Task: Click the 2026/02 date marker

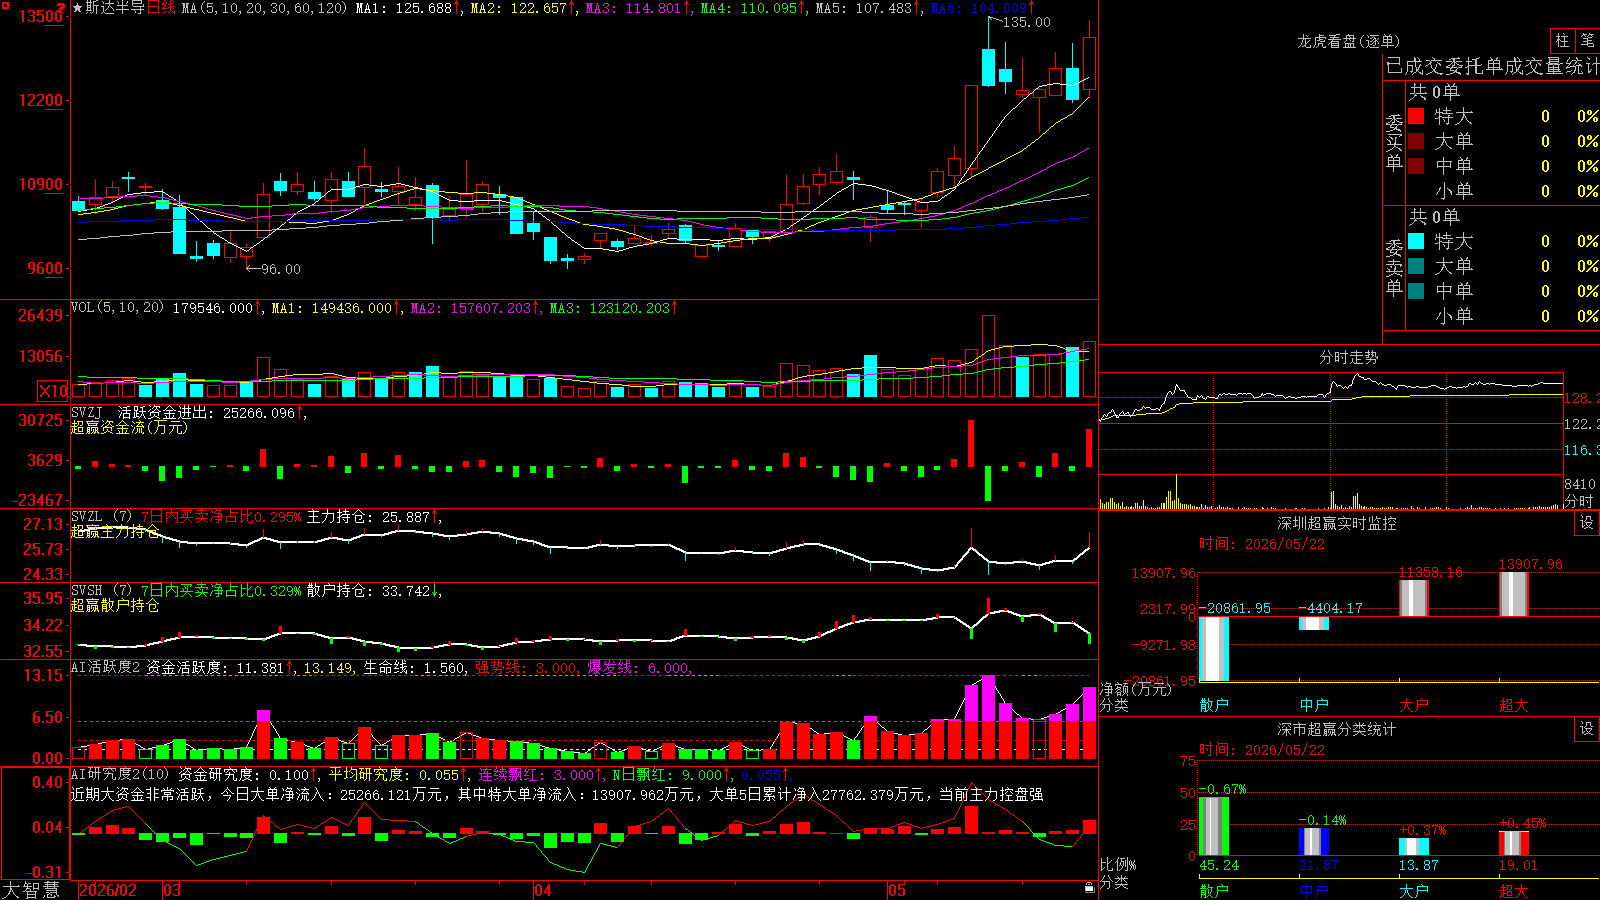Action: [108, 890]
